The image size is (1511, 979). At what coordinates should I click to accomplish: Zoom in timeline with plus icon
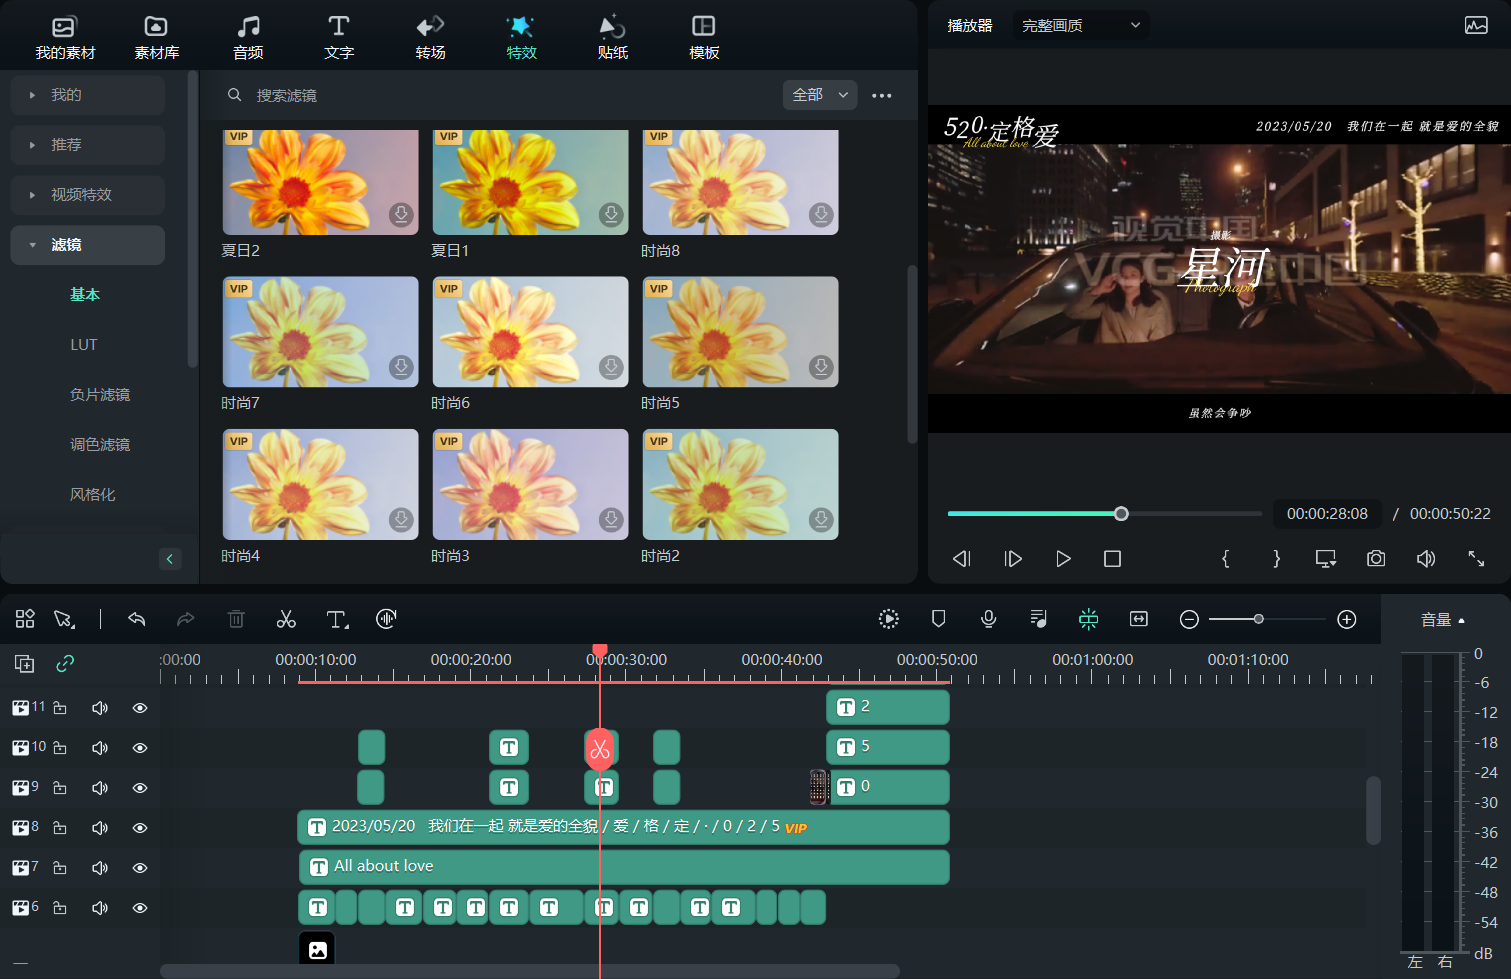pyautogui.click(x=1347, y=619)
